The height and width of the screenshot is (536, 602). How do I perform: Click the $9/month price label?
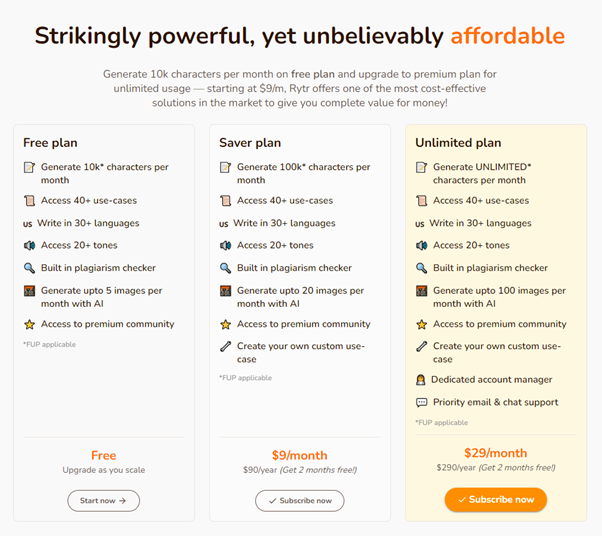[x=299, y=455]
